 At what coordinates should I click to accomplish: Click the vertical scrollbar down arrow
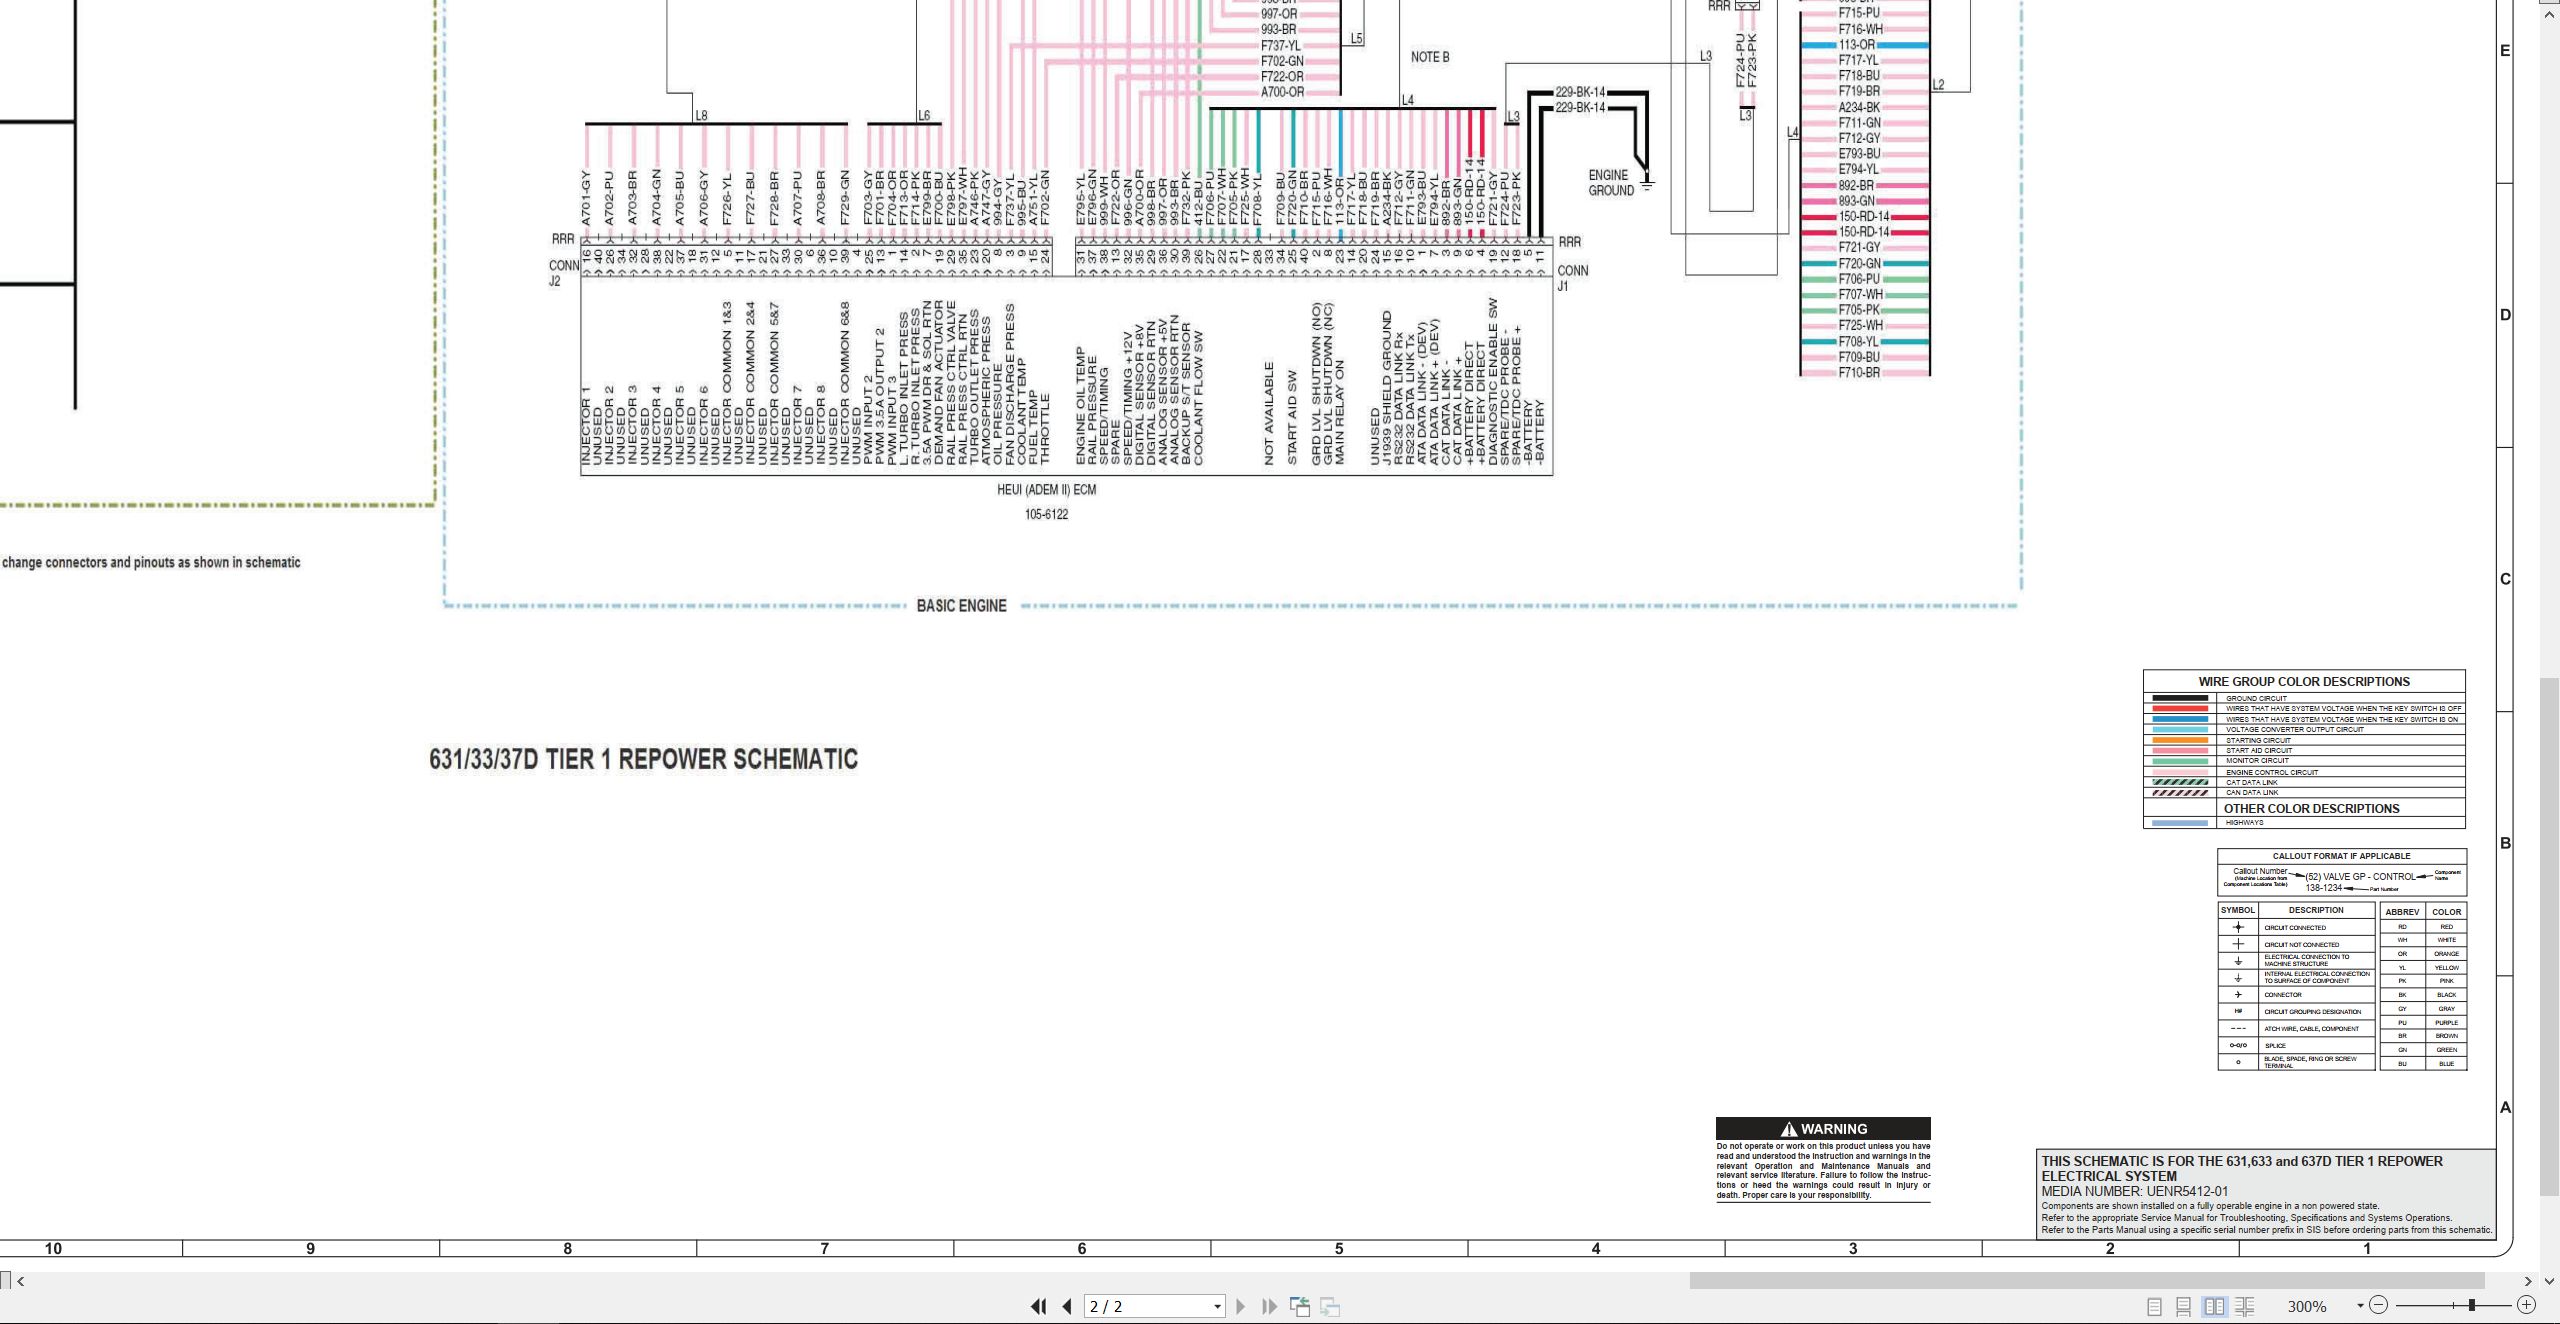[2549, 1281]
